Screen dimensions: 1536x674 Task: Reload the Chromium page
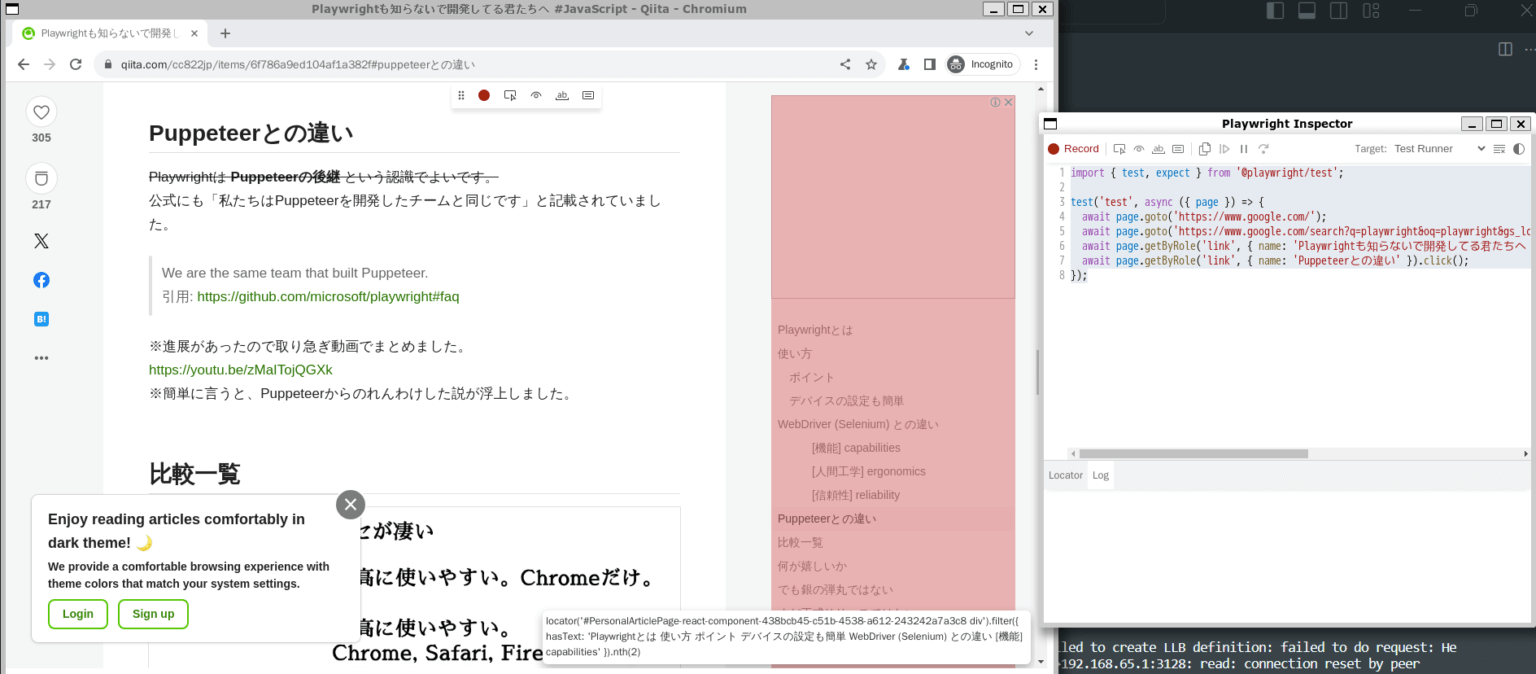click(75, 64)
